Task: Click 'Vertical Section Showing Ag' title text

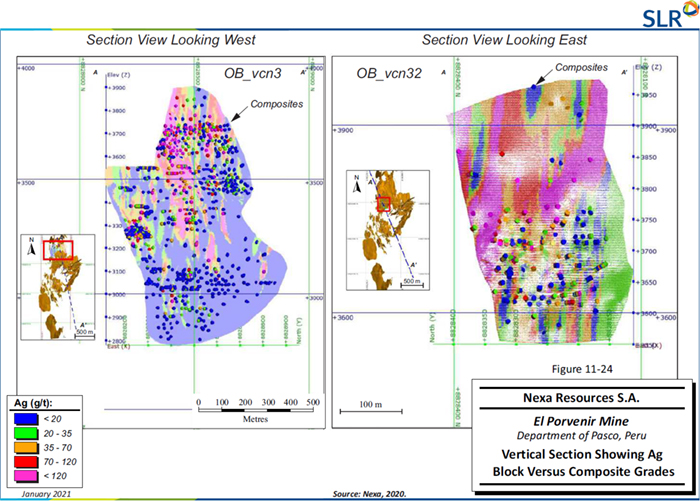Action: point(582,455)
